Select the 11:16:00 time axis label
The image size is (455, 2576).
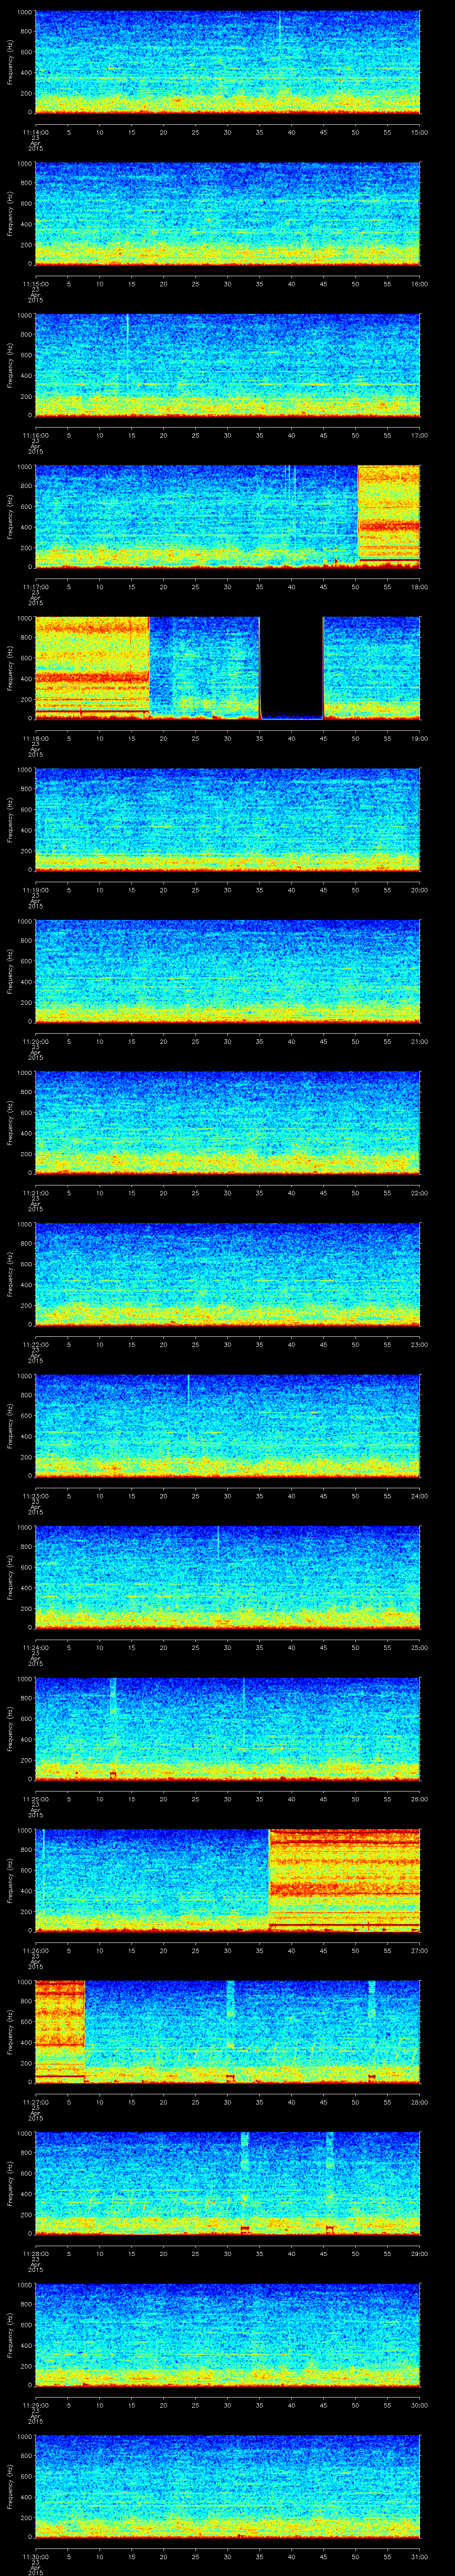coord(35,435)
